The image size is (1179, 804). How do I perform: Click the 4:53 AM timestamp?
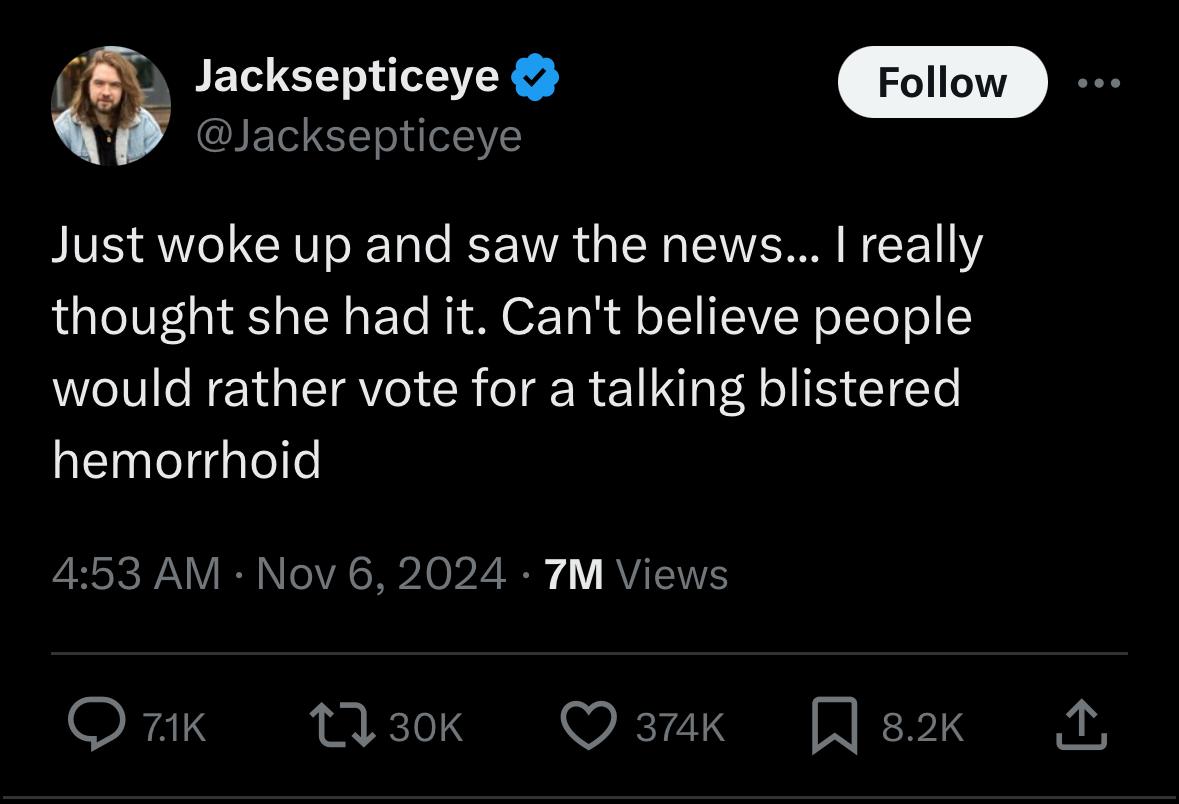136,573
